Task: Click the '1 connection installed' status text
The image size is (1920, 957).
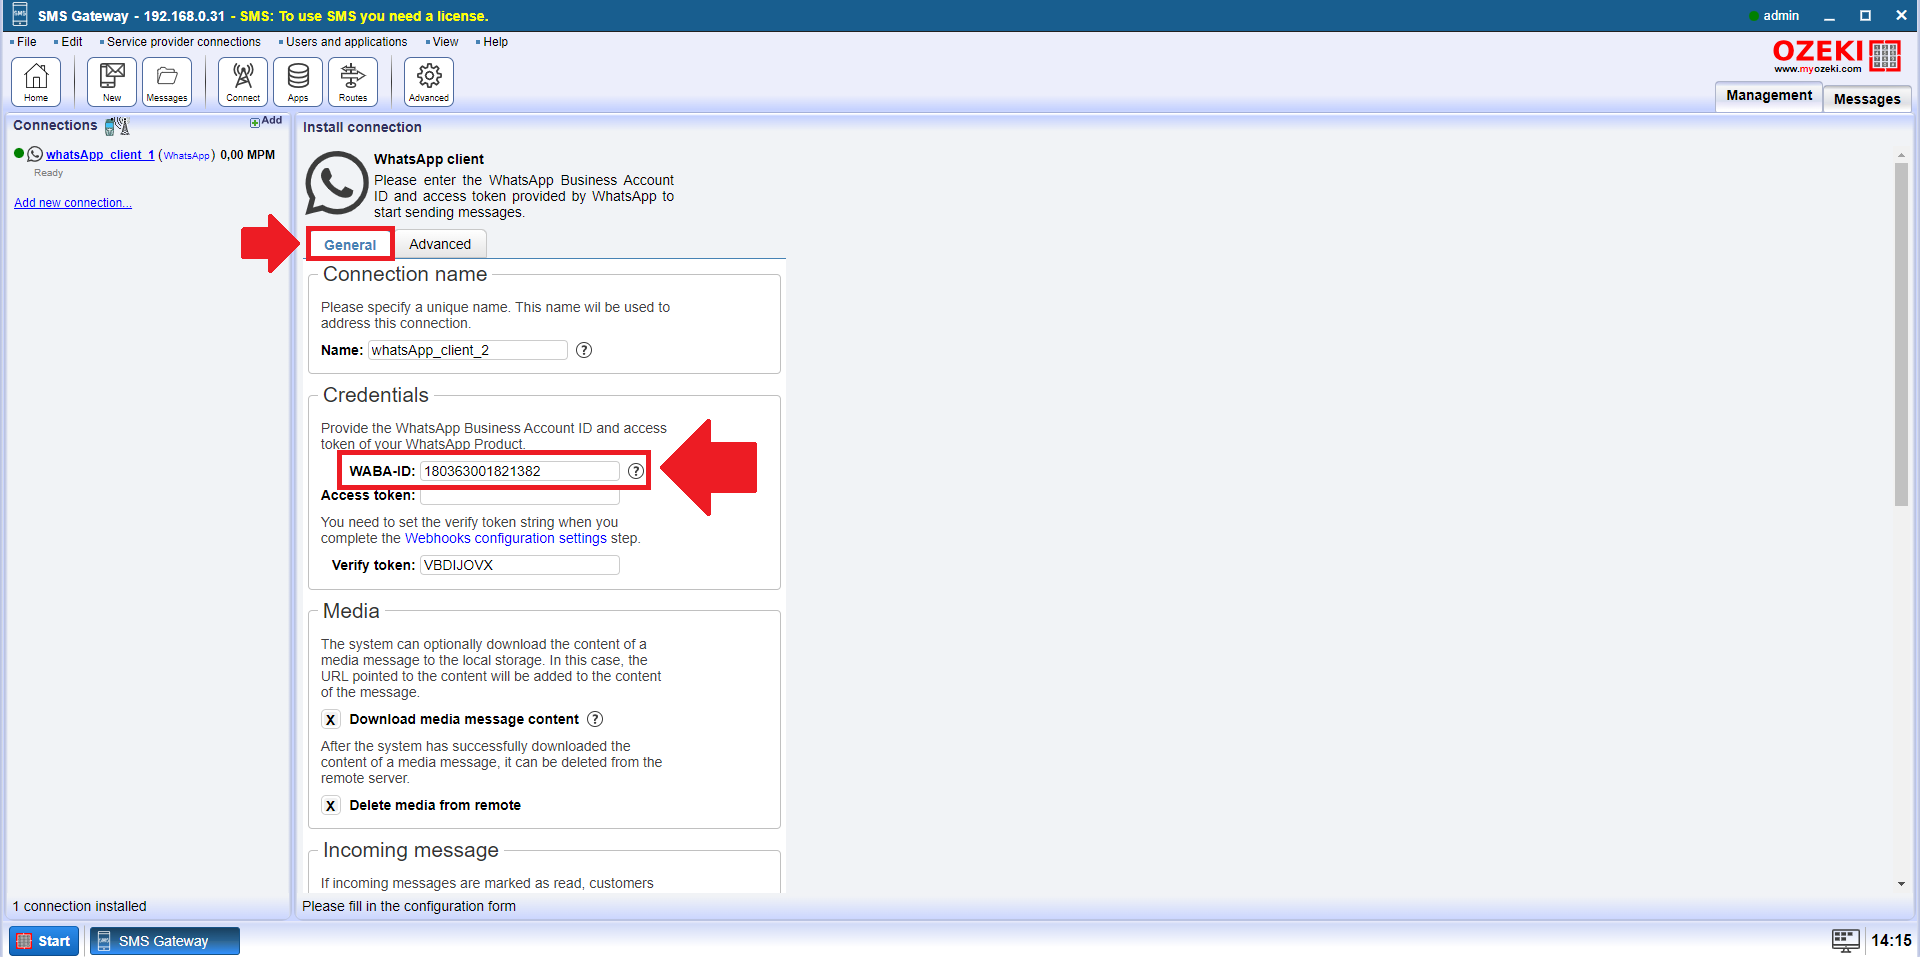Action: coord(80,906)
